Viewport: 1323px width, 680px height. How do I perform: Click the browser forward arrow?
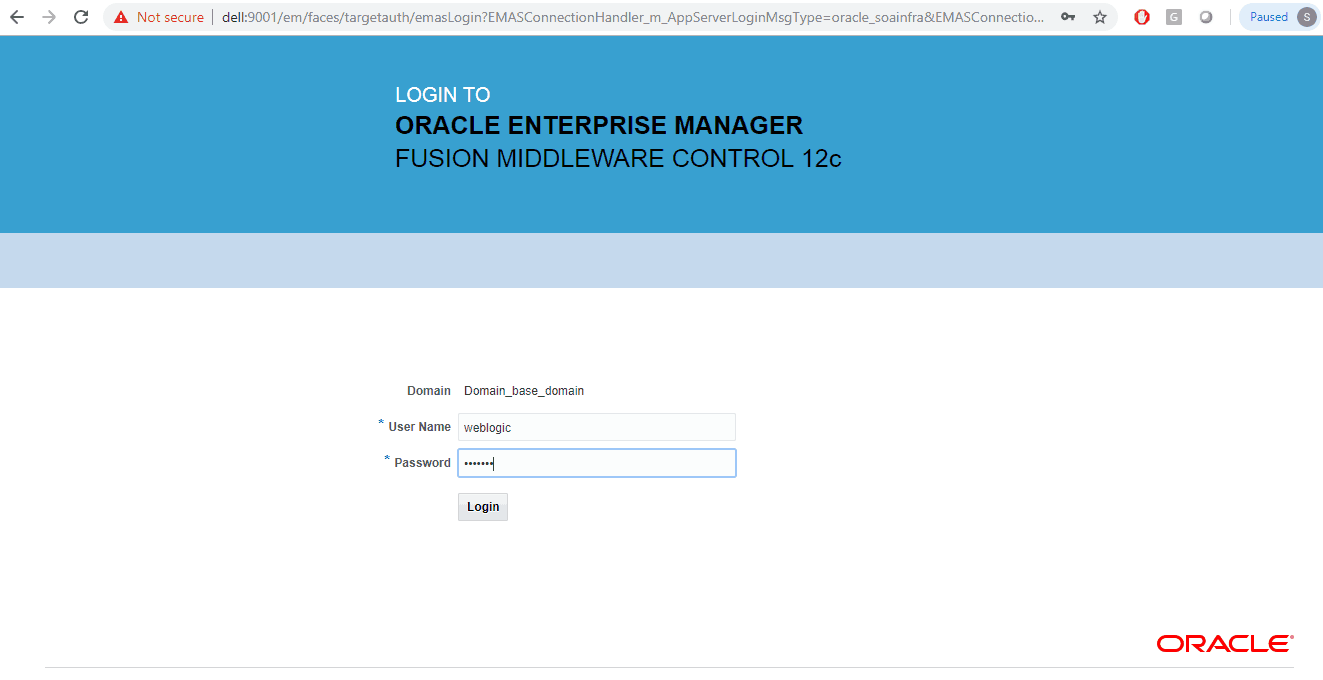pos(49,17)
